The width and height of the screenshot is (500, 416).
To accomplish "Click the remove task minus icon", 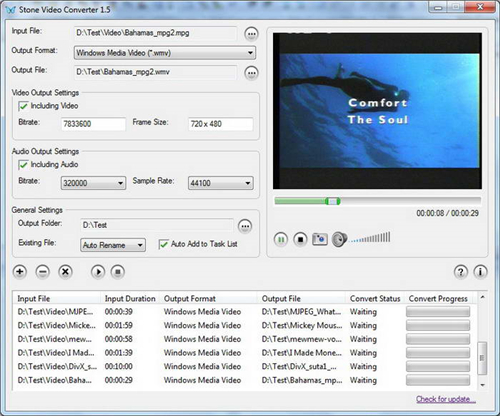I will (x=42, y=272).
